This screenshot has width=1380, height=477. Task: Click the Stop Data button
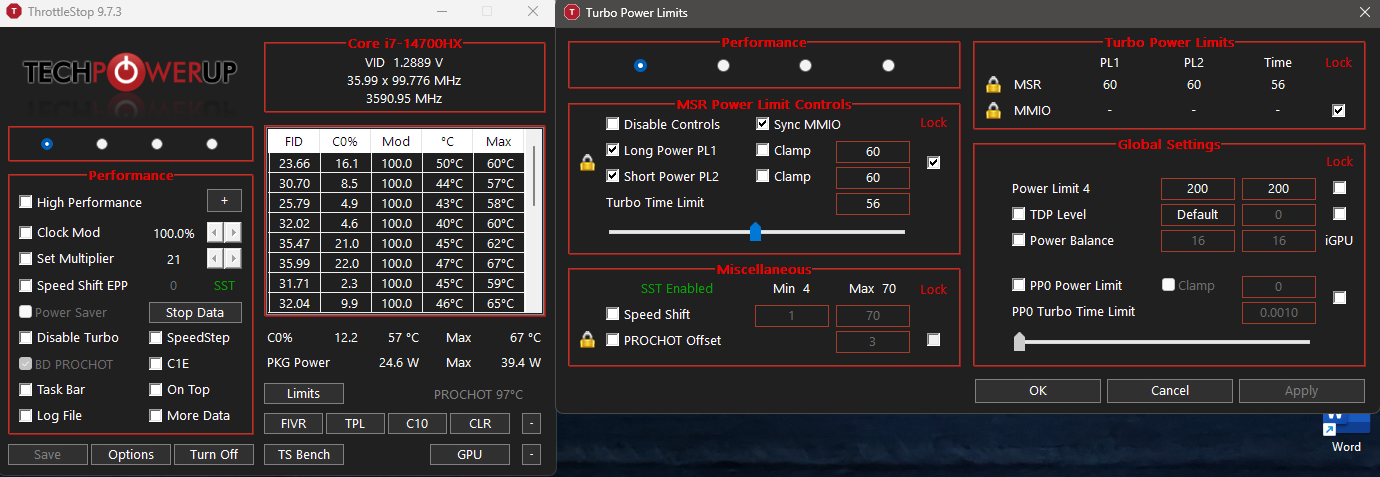click(195, 312)
